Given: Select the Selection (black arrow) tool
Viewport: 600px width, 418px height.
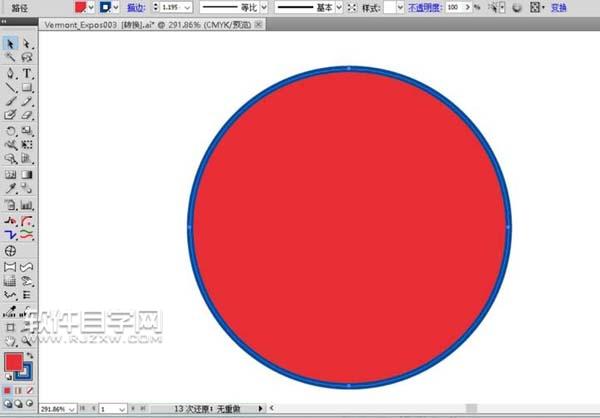Looking at the screenshot, I should click(x=10, y=44).
